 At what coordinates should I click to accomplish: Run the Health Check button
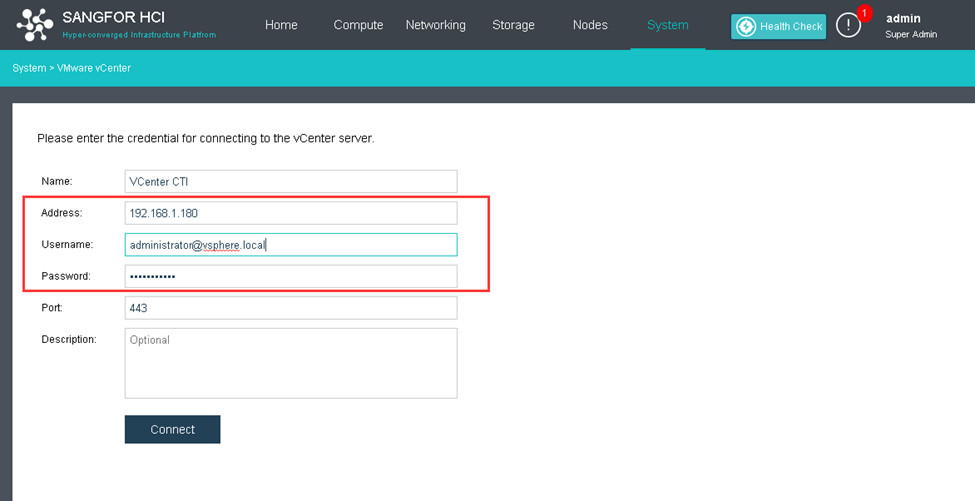(x=779, y=26)
